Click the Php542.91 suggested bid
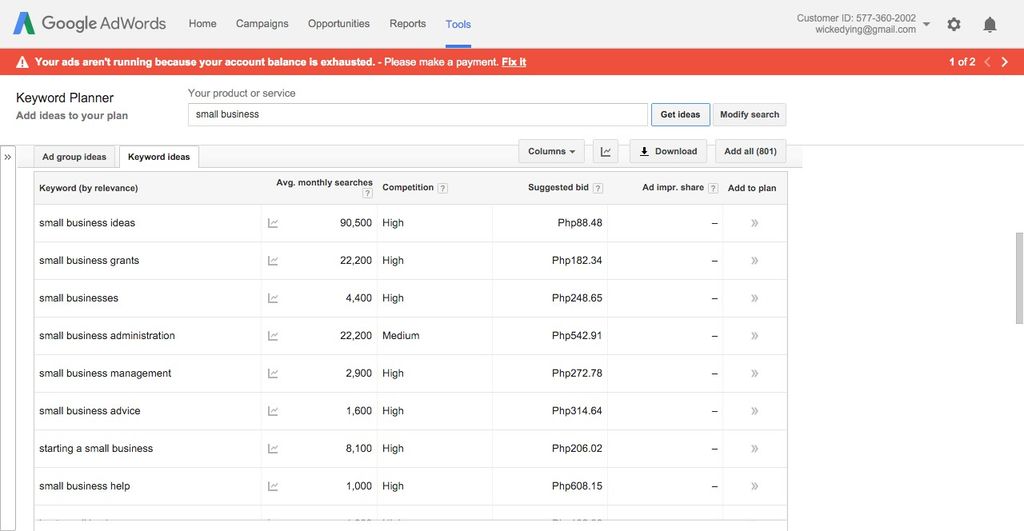 577,336
